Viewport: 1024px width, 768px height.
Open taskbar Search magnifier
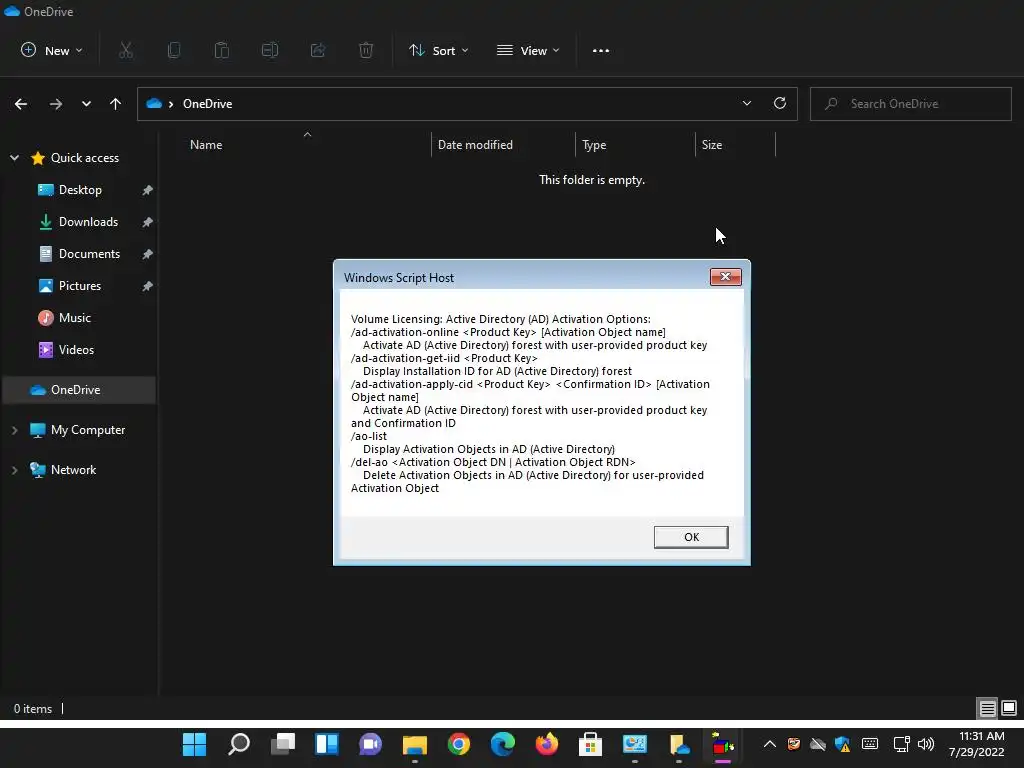[238, 744]
